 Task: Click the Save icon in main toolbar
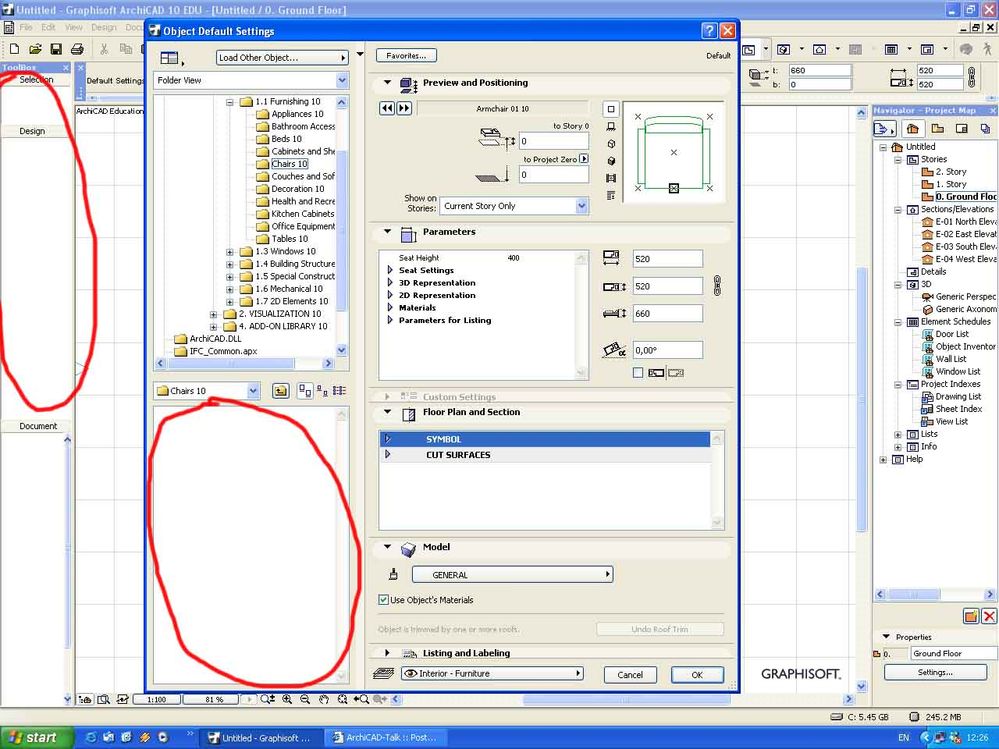click(x=56, y=49)
